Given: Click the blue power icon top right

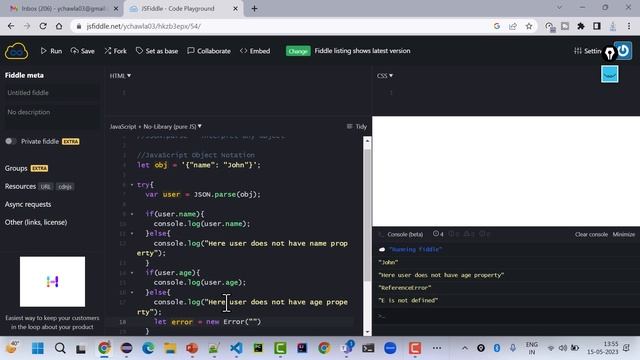Looking at the screenshot, I should 623,51.
